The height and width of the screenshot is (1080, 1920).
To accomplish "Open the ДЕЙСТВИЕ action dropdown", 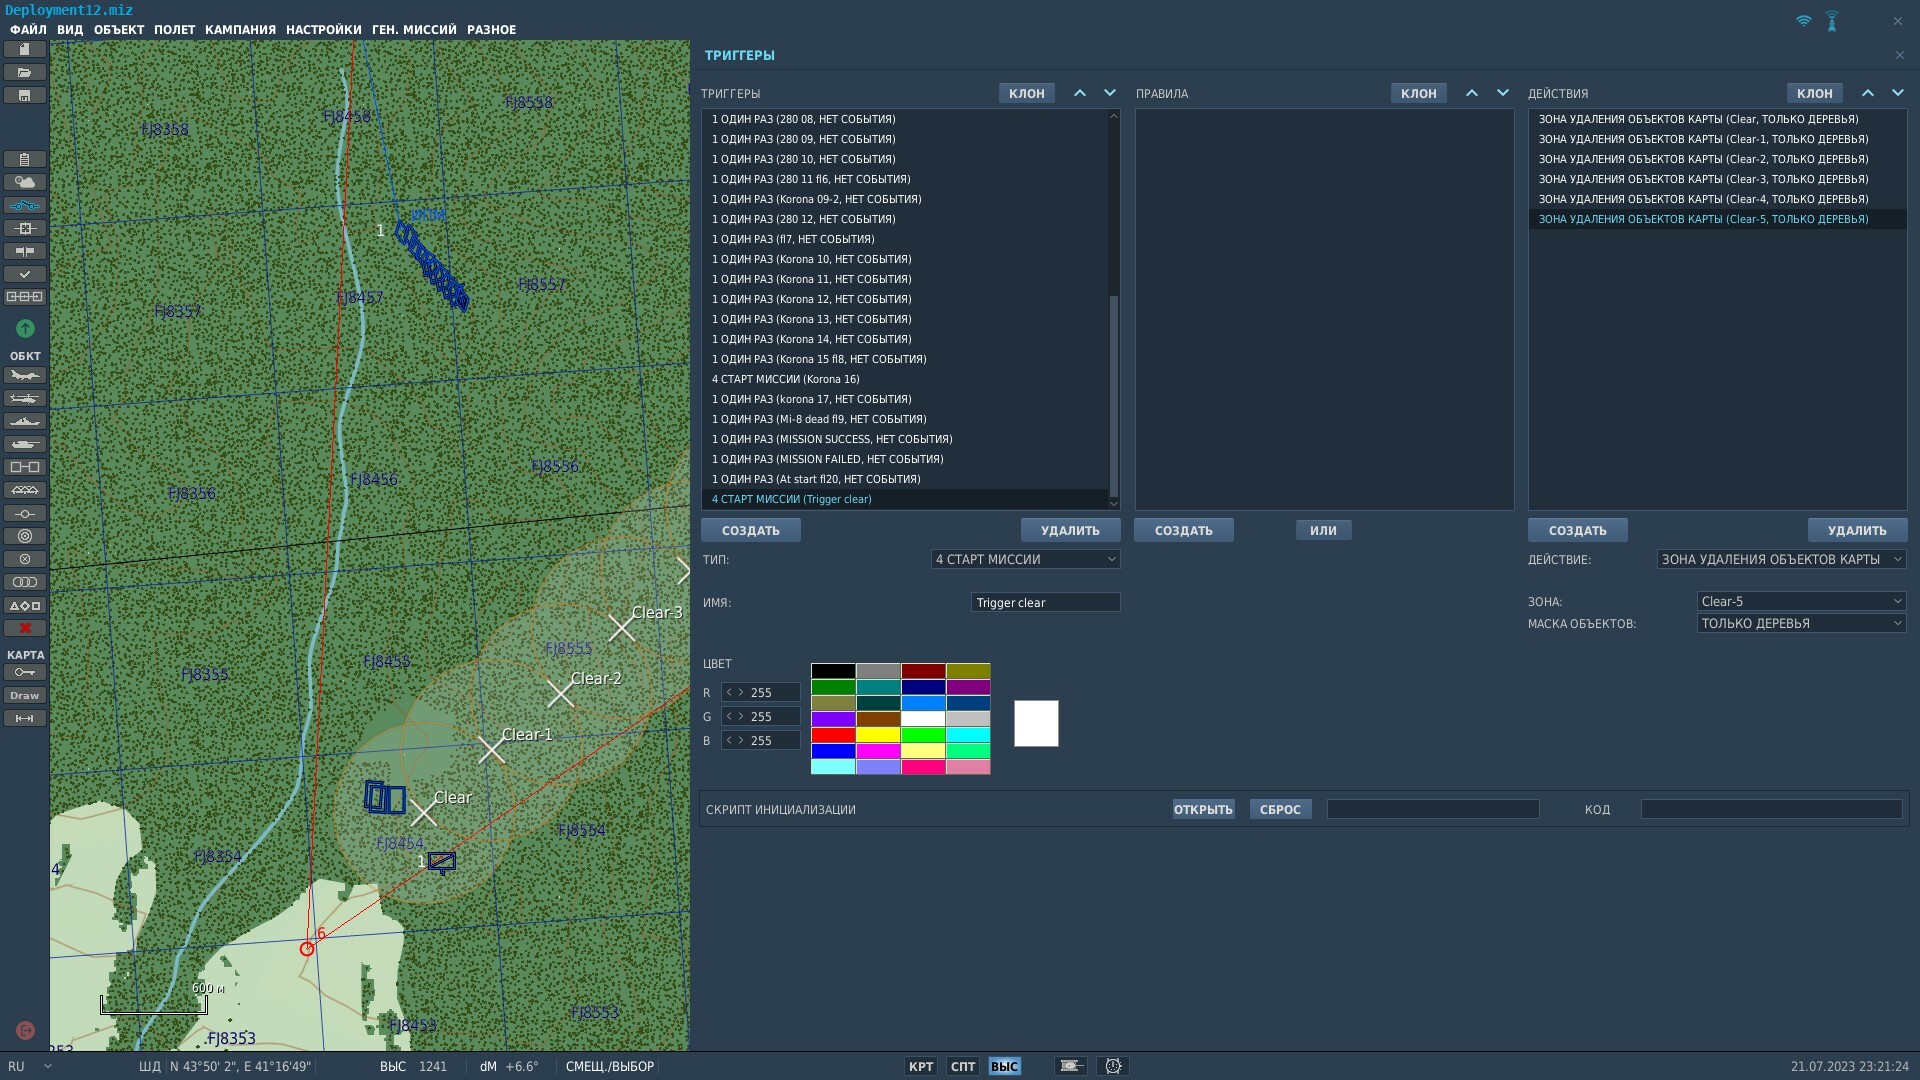I will coord(1781,559).
